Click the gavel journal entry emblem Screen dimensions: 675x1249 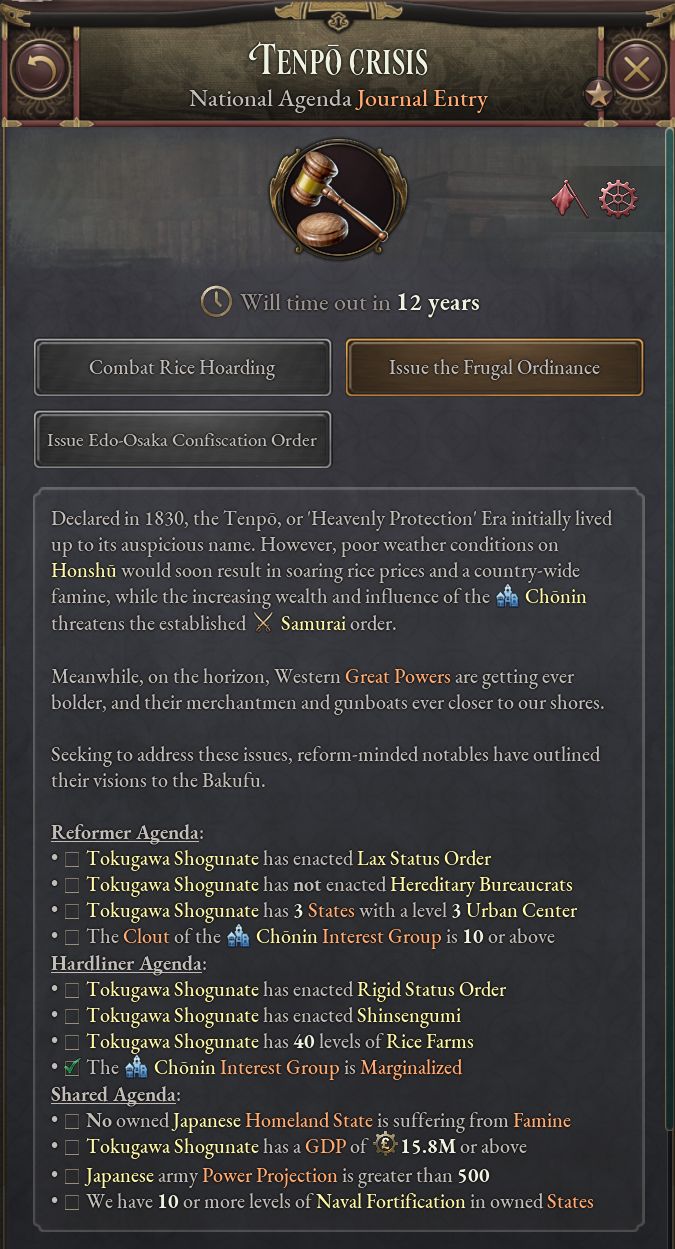click(x=338, y=198)
